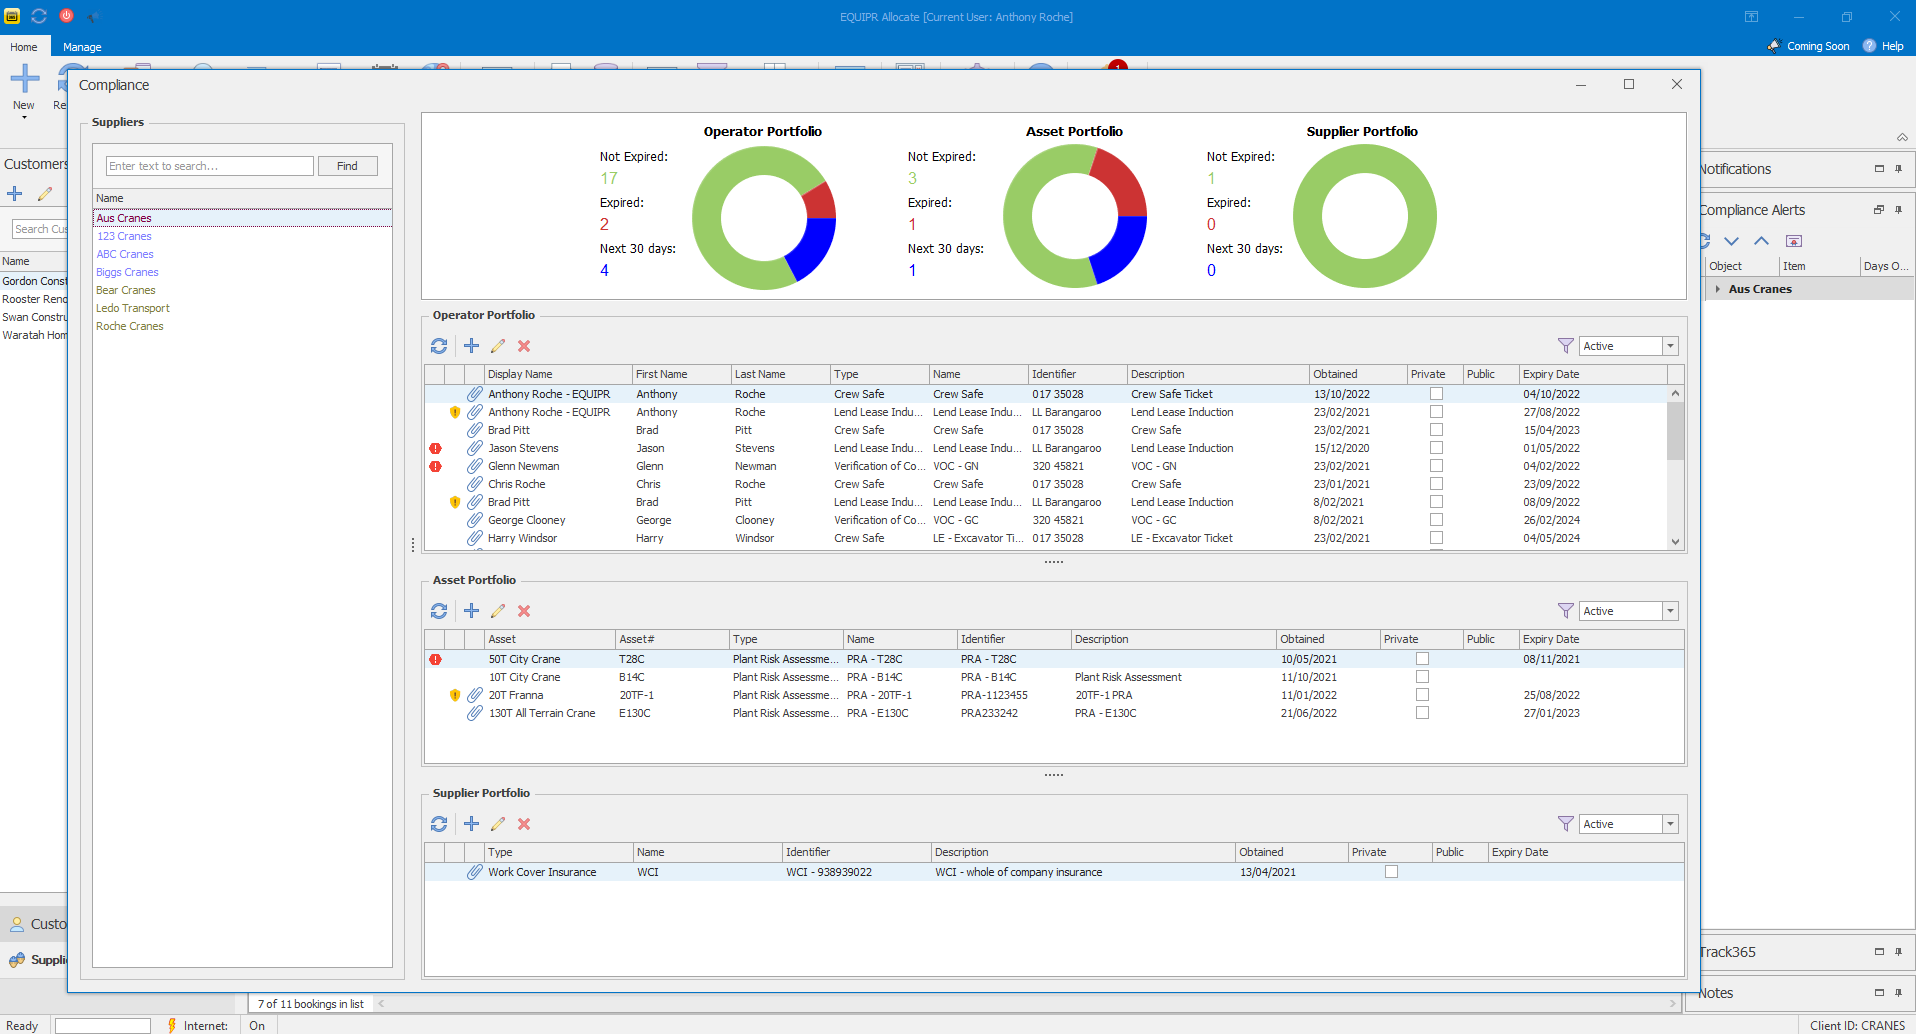Add a new customer with the plus icon
The image size is (1916, 1034).
pyautogui.click(x=14, y=193)
